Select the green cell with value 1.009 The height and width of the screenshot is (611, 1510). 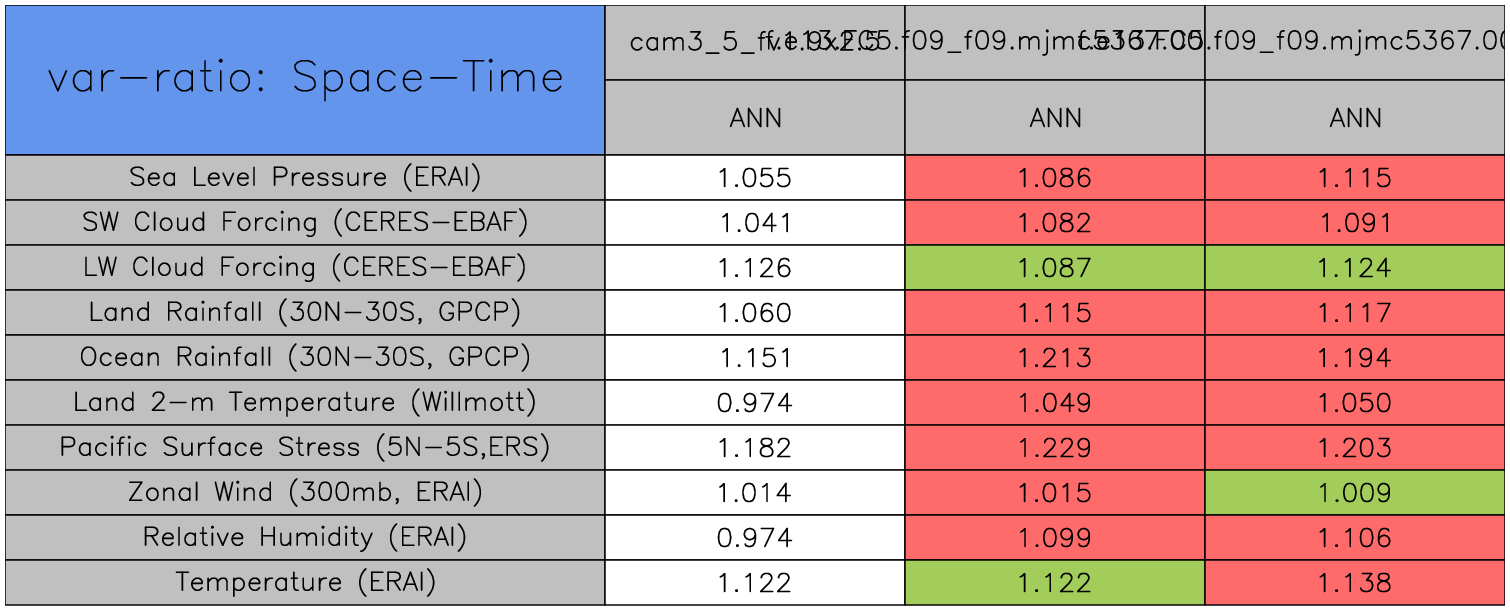1355,493
